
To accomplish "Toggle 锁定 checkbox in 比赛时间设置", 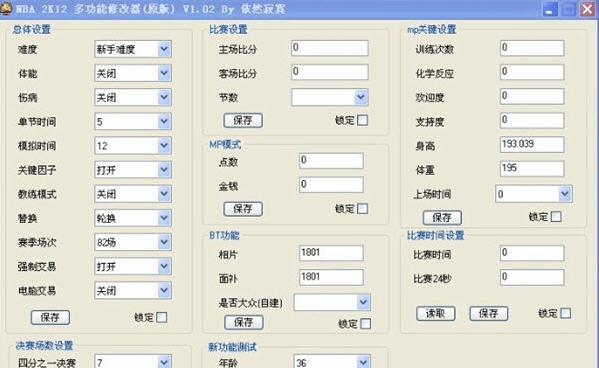I will pos(565,313).
